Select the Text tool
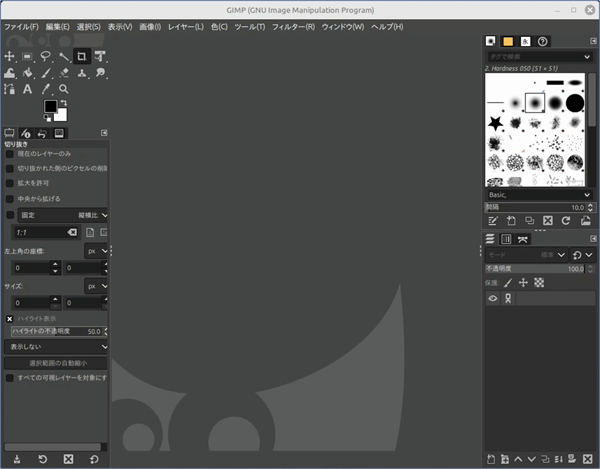Image resolution: width=600 pixels, height=469 pixels. [27, 89]
